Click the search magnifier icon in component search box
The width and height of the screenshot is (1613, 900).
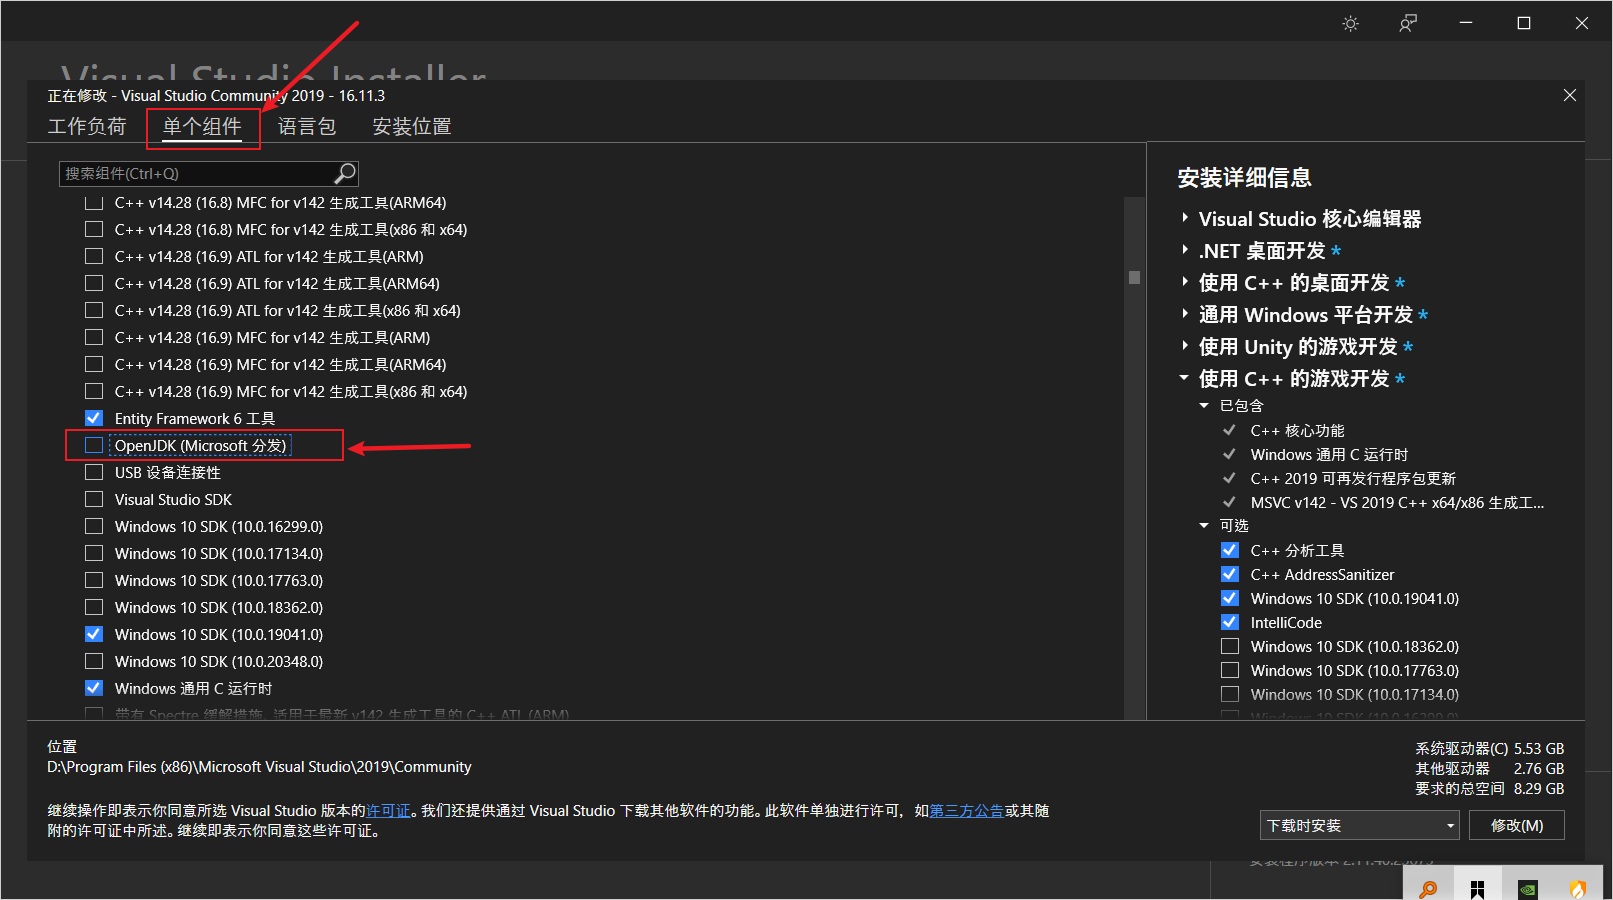(345, 173)
